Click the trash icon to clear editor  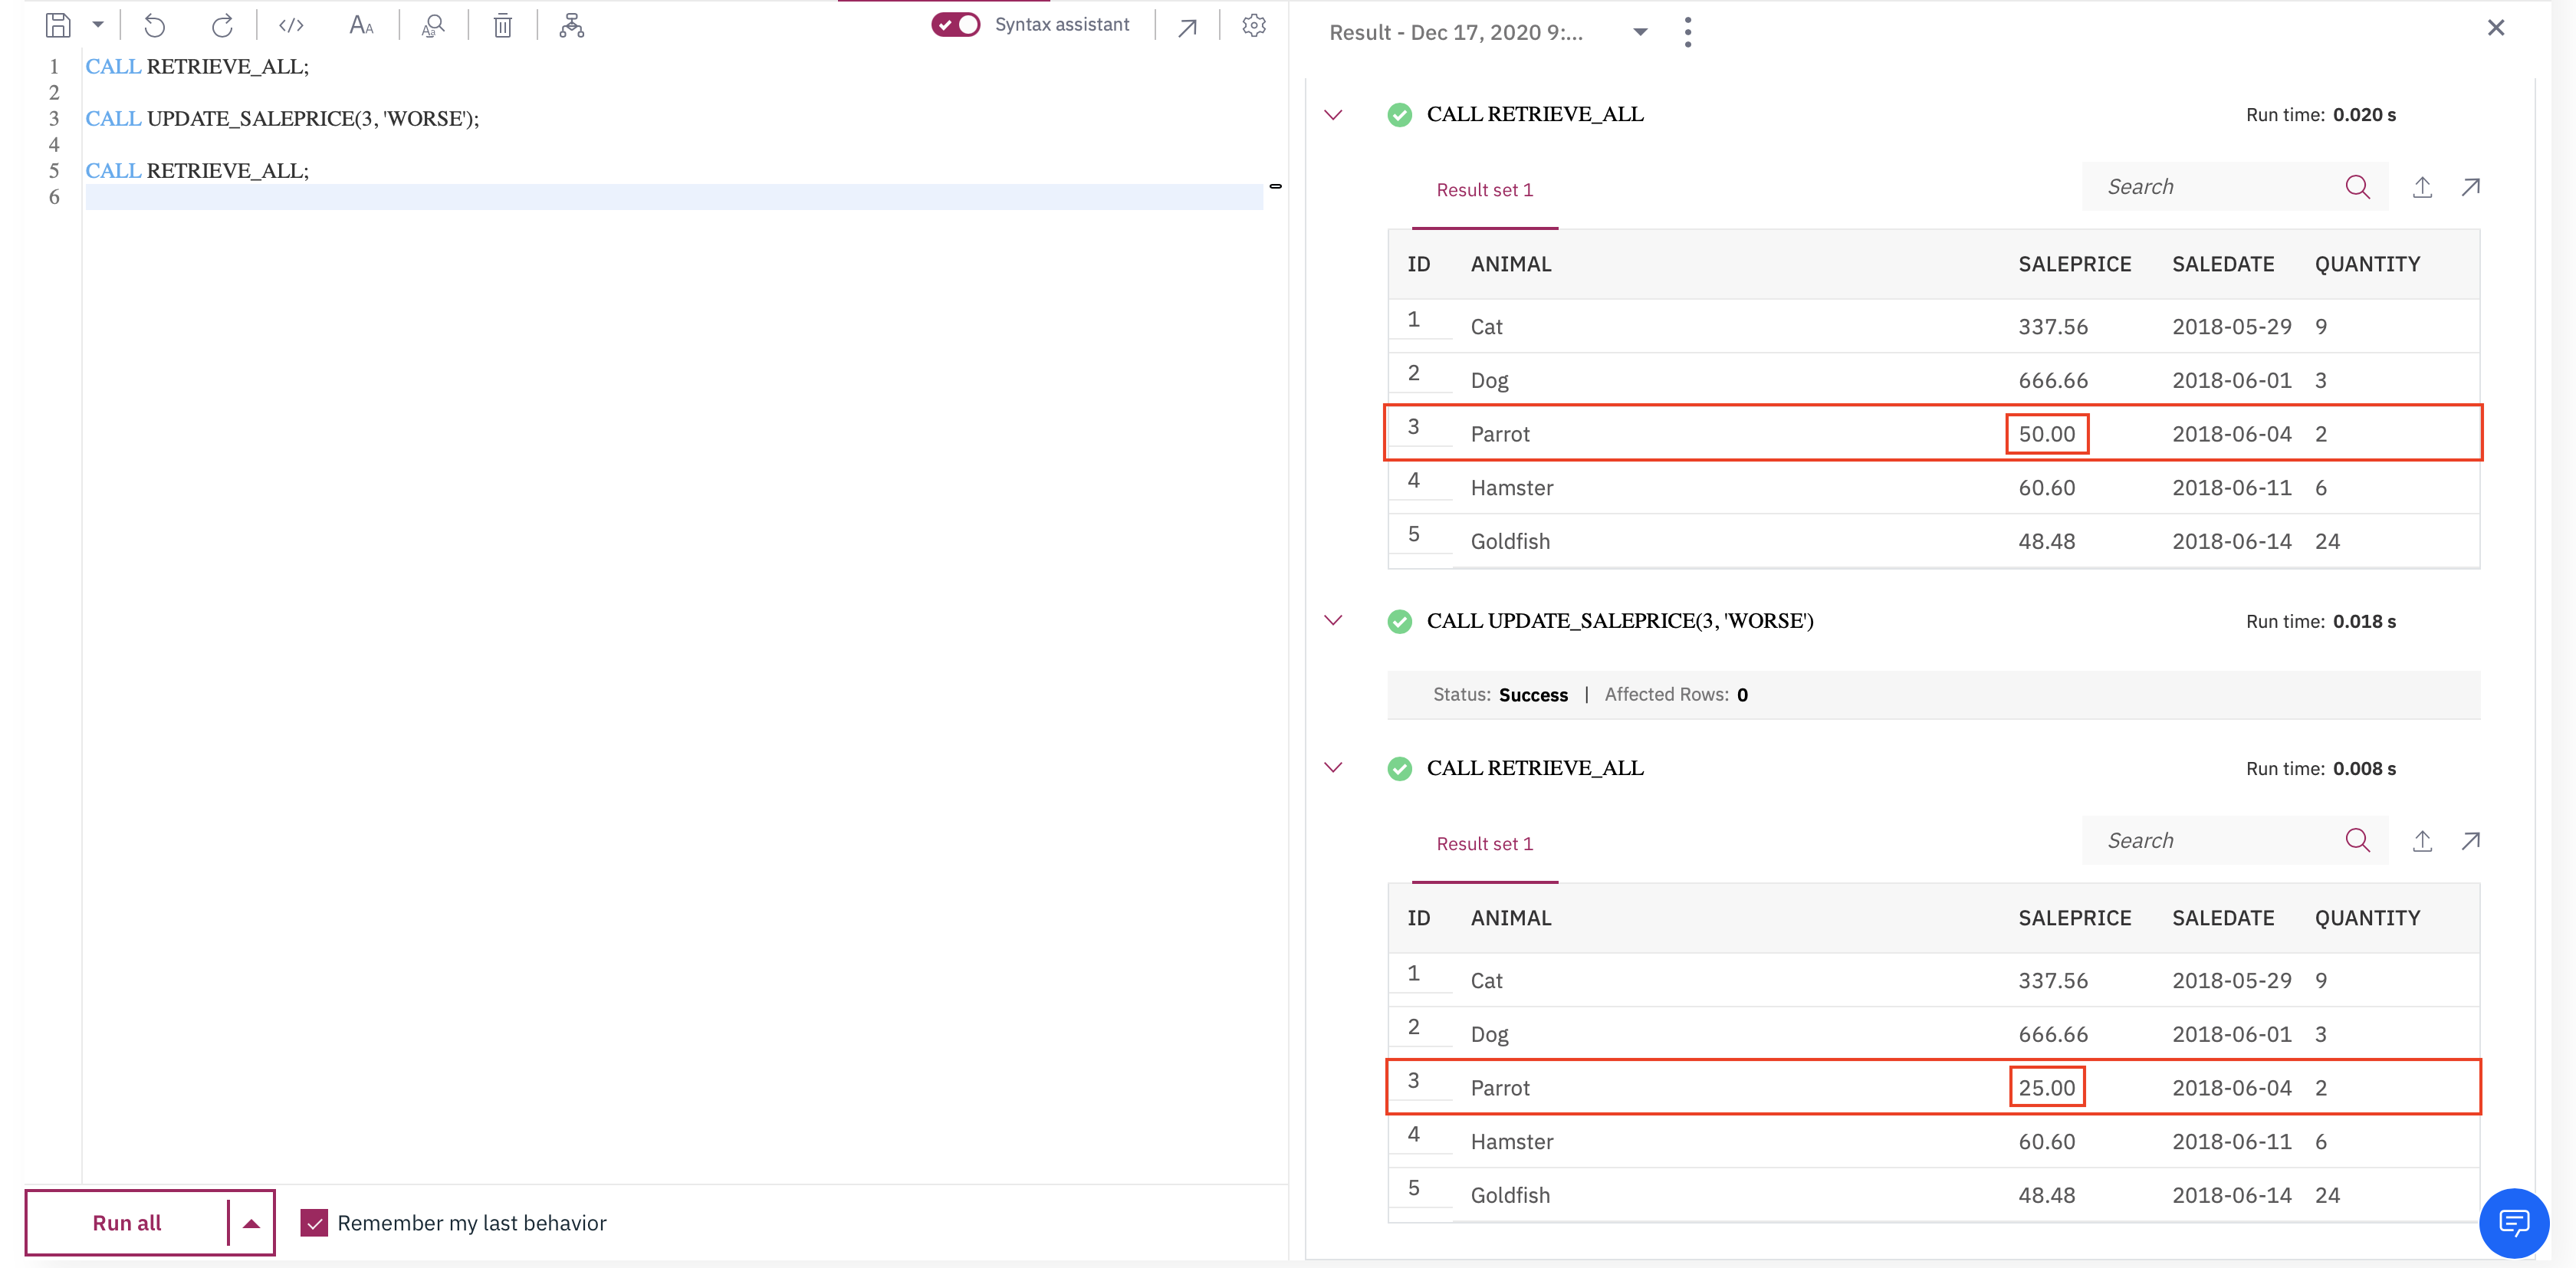coord(503,25)
